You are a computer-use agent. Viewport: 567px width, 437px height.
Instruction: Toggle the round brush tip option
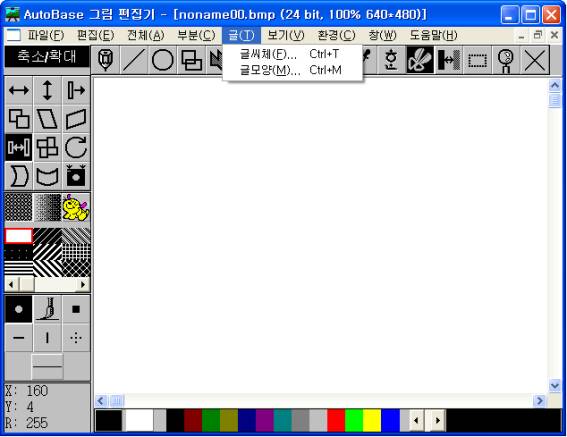coord(18,309)
